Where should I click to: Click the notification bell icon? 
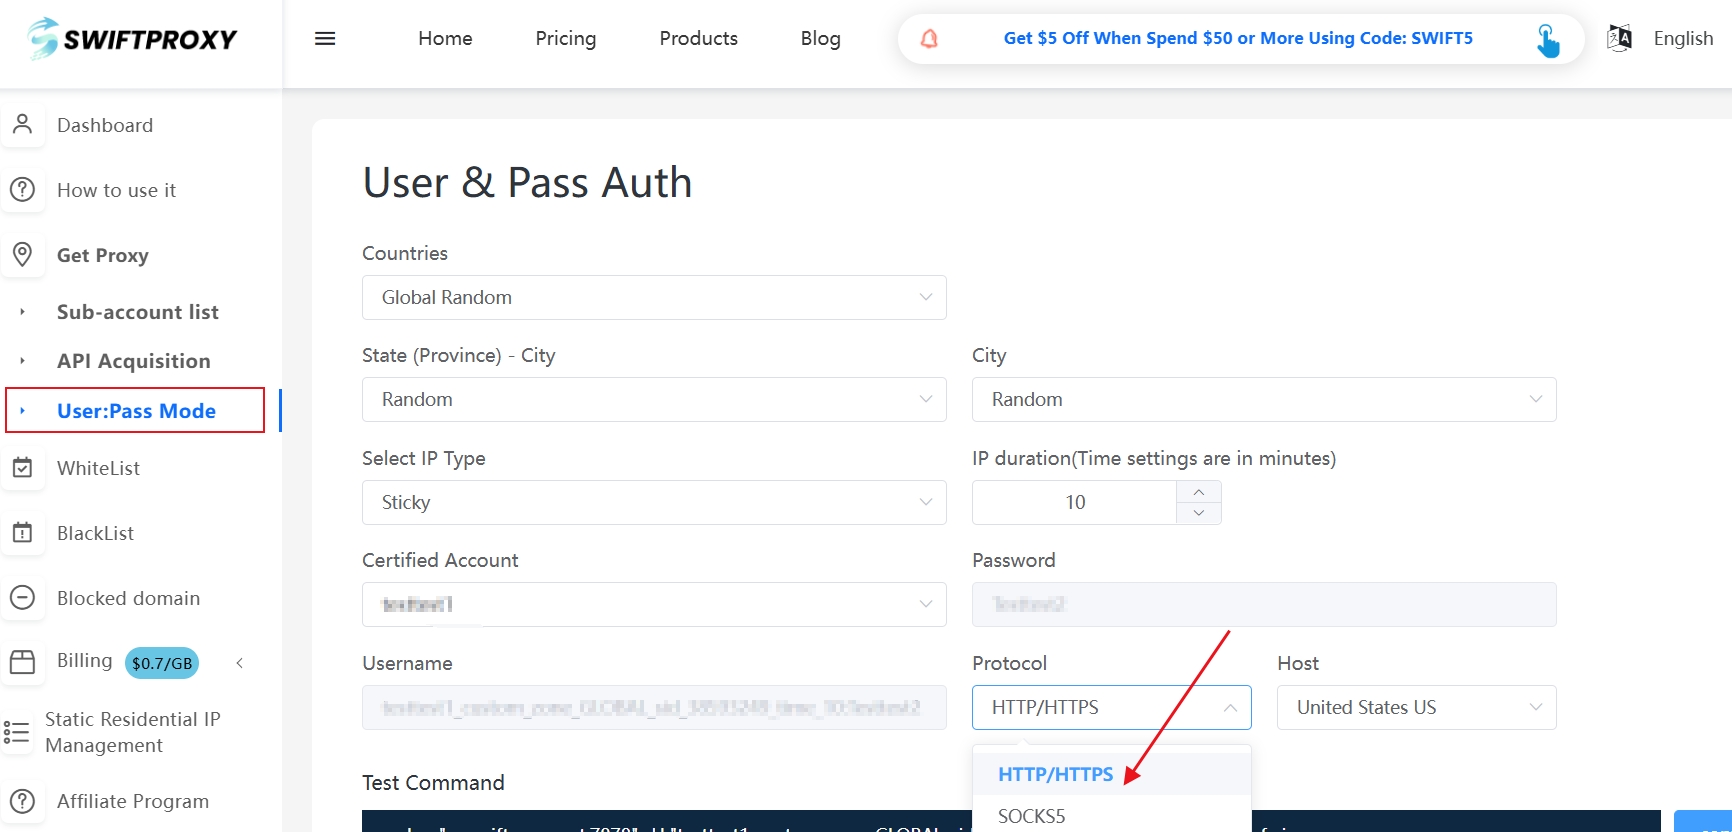click(929, 39)
